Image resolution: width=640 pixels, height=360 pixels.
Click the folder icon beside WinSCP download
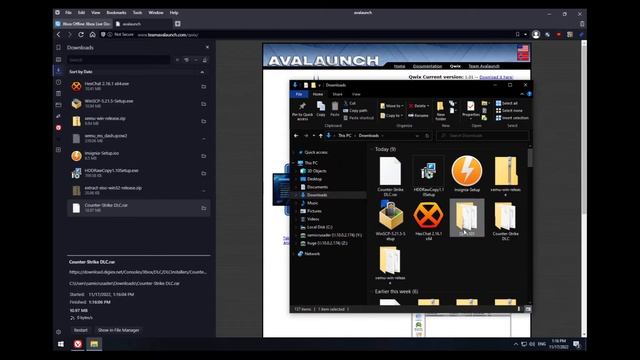click(203, 104)
